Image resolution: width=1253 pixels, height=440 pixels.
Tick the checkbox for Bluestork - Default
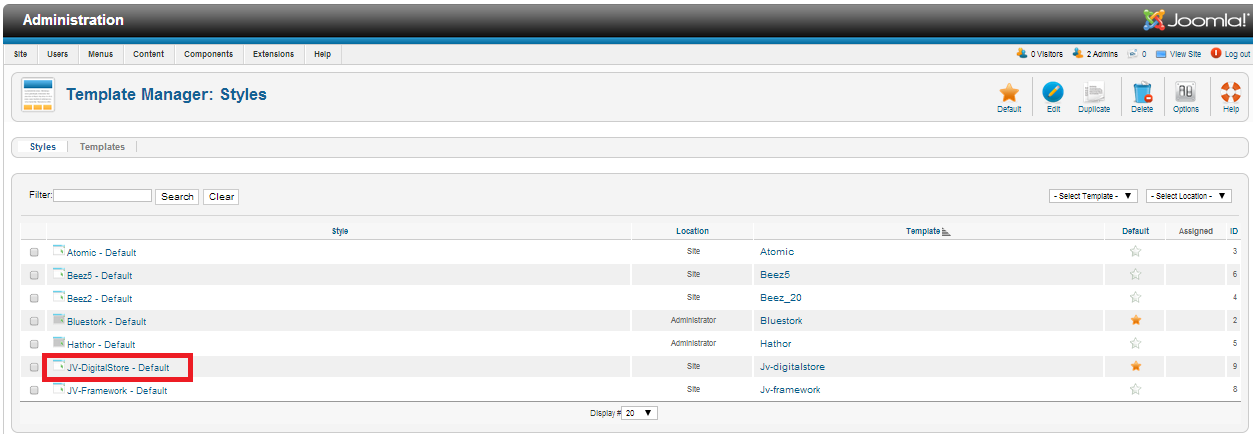pos(34,321)
